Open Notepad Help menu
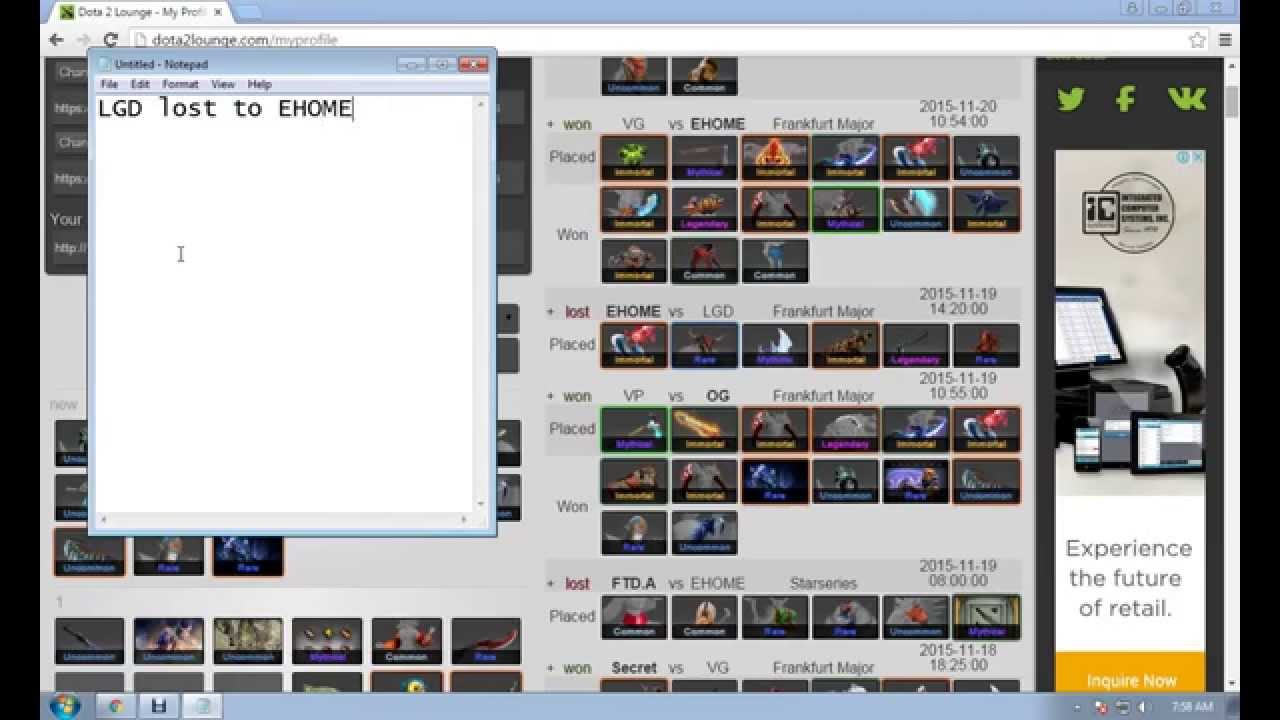This screenshot has width=1280, height=720. tap(259, 84)
